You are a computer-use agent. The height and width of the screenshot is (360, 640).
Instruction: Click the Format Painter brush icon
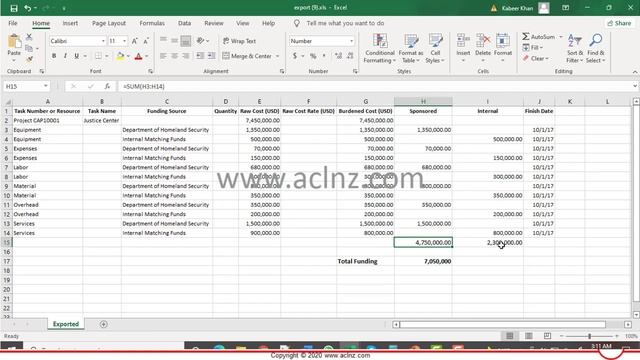[x=29, y=60]
